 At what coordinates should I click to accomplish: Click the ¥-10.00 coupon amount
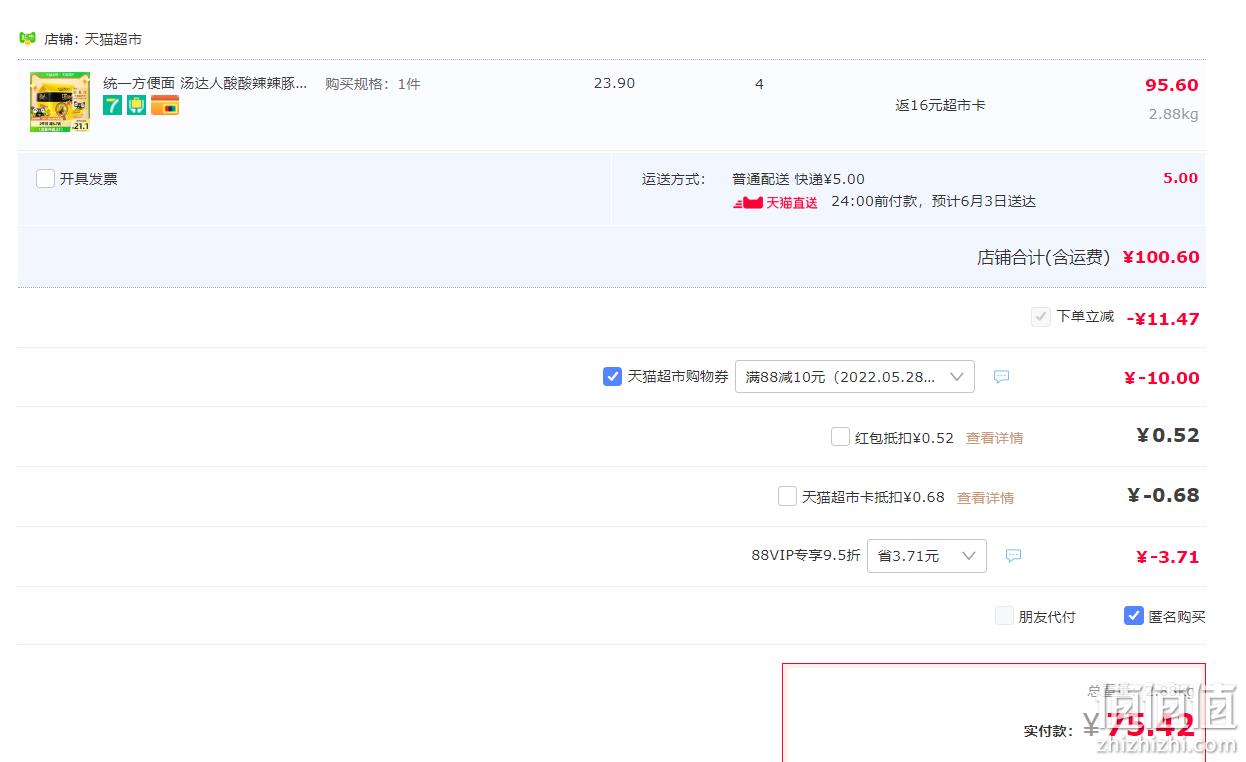click(1161, 378)
